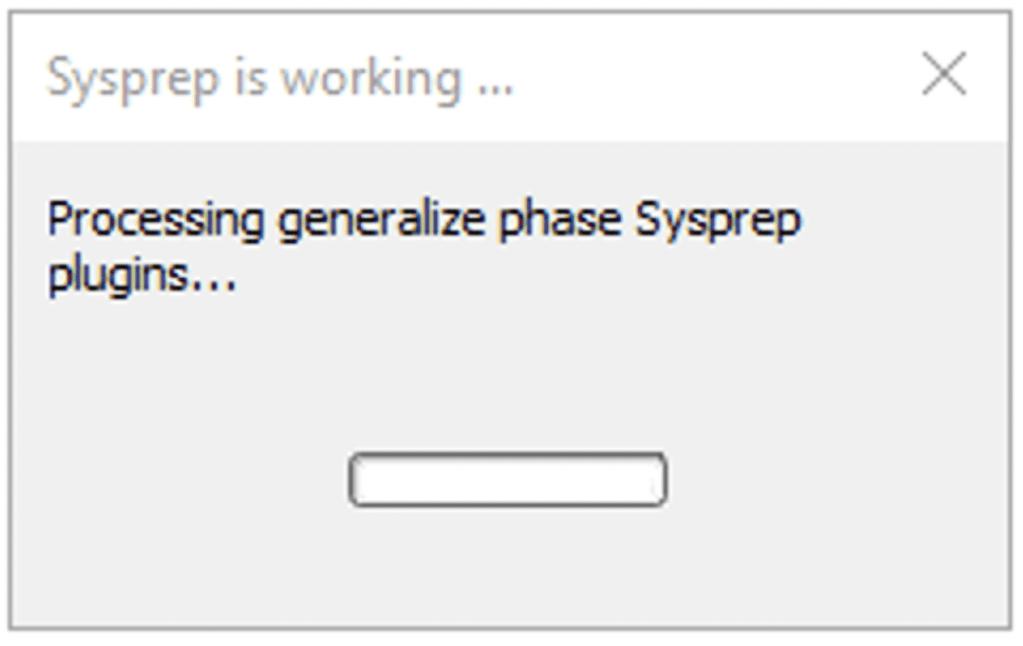Click the word "Sysprep" in the title
1023x646 pixels.
132,80
